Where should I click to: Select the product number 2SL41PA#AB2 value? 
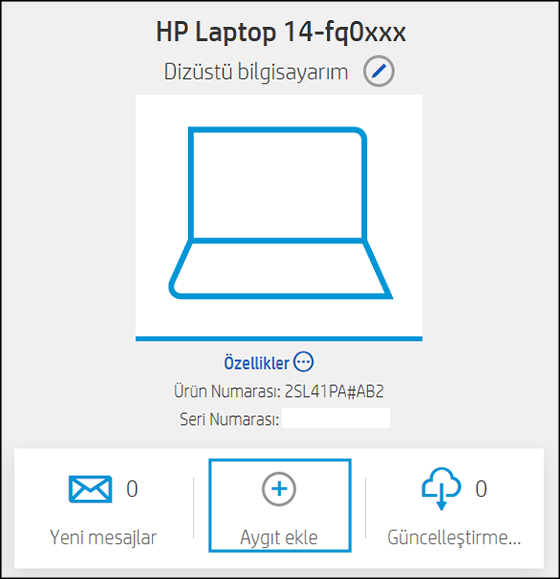coord(334,391)
